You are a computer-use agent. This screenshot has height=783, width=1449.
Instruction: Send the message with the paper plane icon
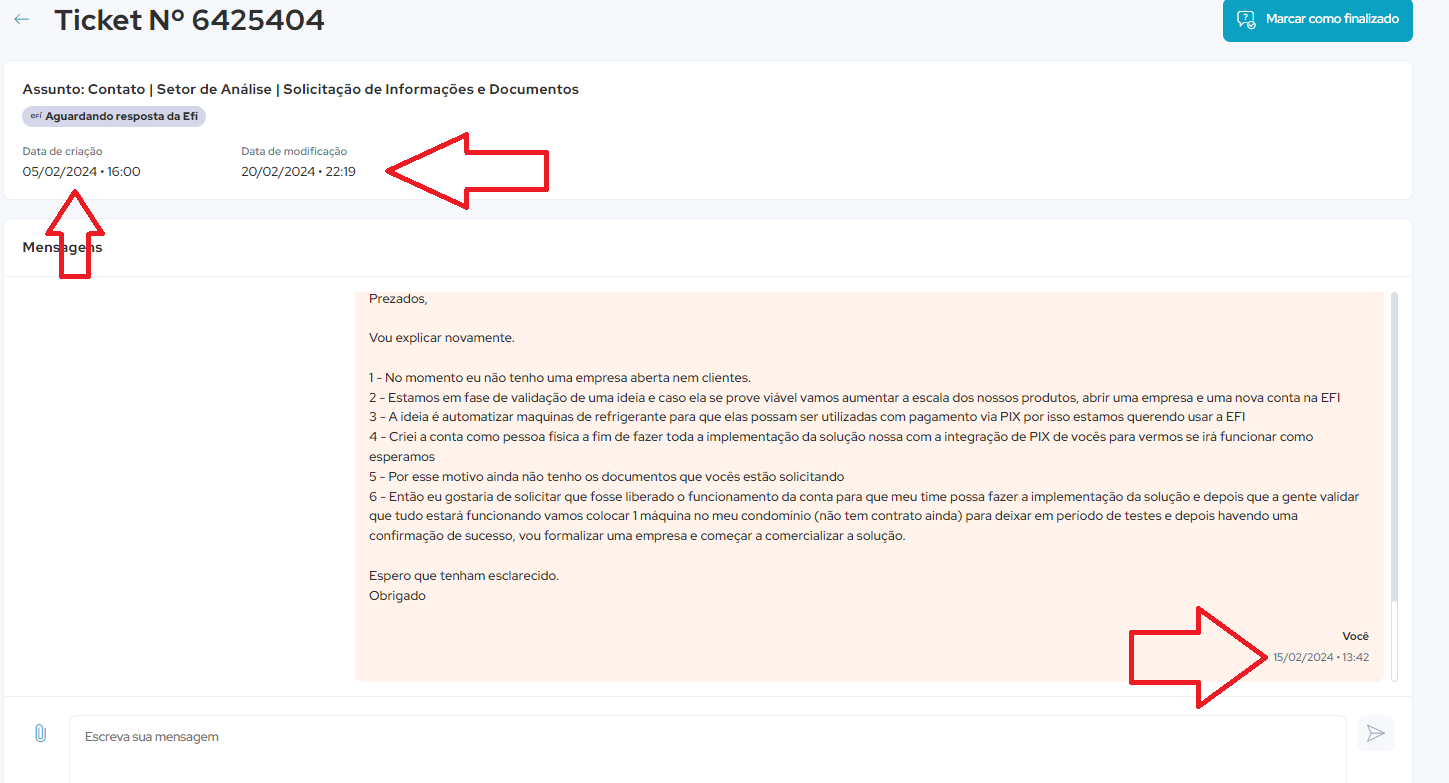pos(1376,734)
